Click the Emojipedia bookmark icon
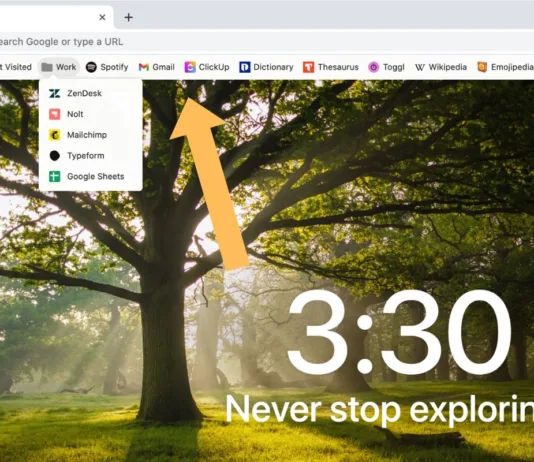534x462 pixels. tap(482, 67)
